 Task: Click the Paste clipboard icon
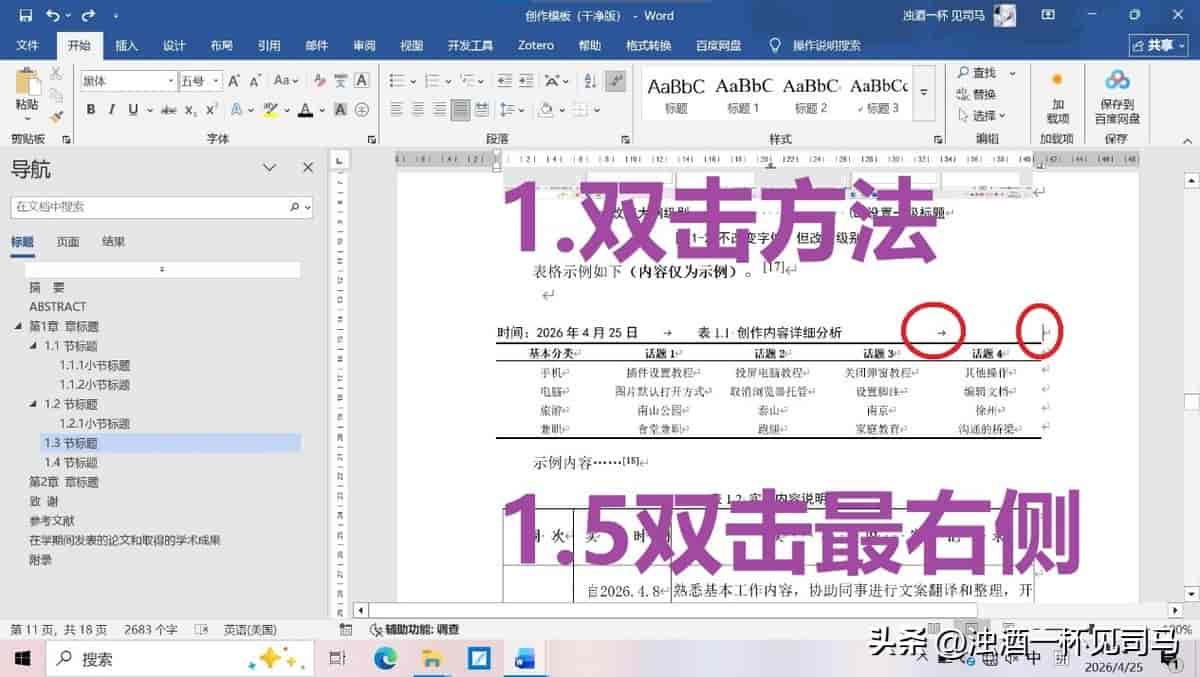26,80
